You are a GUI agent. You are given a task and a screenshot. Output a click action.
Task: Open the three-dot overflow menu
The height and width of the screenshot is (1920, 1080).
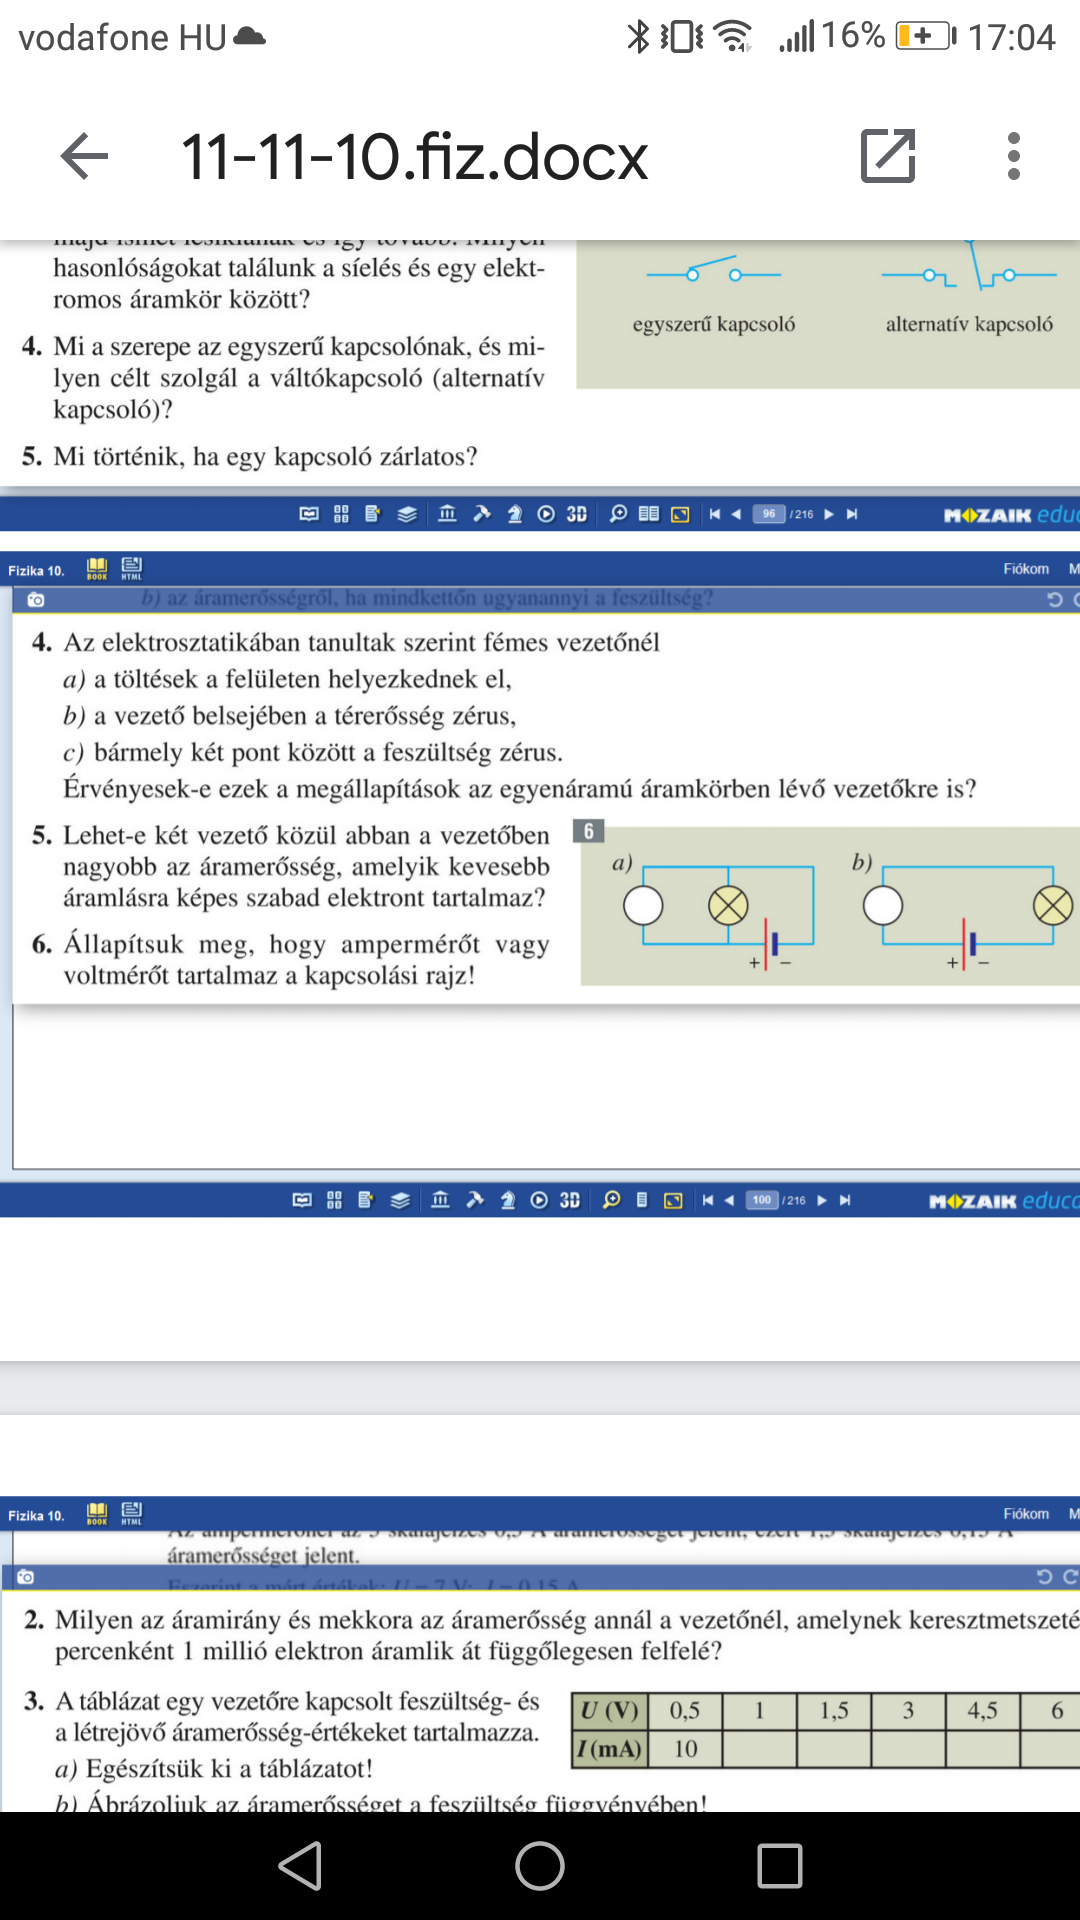[1013, 156]
